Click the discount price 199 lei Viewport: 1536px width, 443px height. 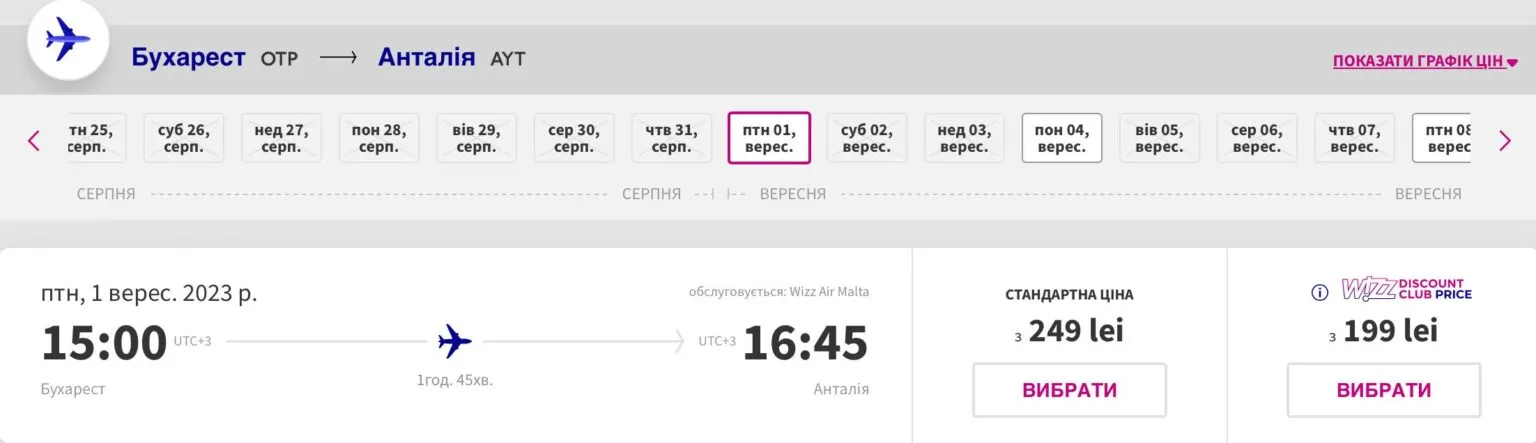tap(1383, 331)
